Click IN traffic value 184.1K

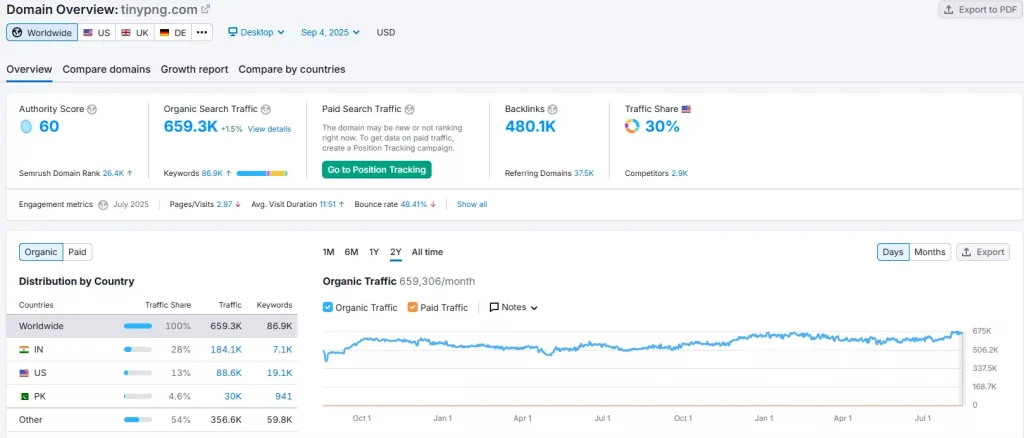click(x=226, y=350)
